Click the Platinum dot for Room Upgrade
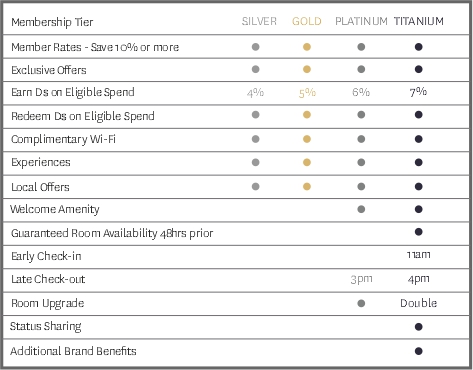The height and width of the screenshot is (370, 473). point(361,303)
